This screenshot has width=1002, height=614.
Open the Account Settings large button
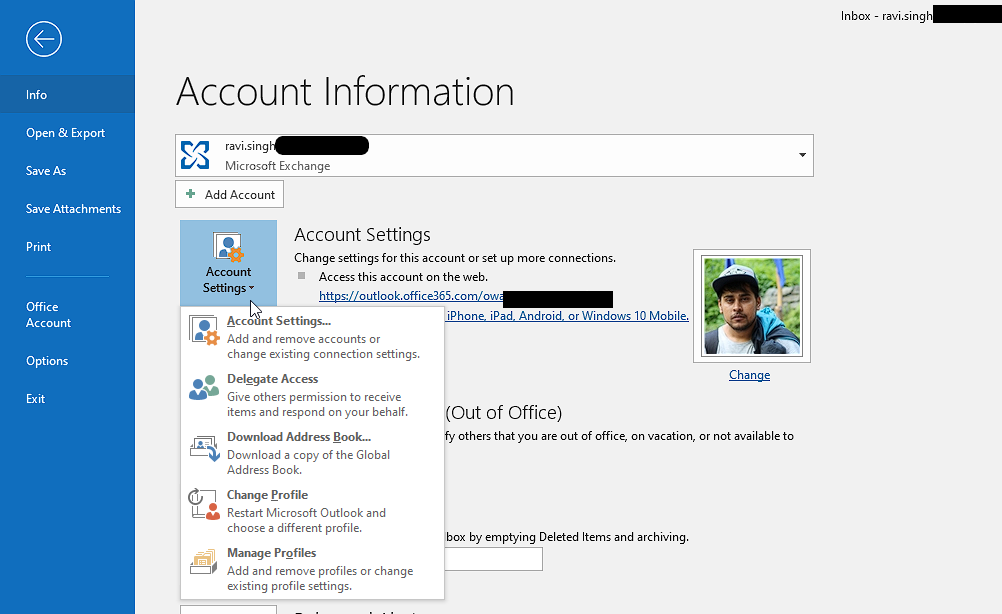(228, 263)
